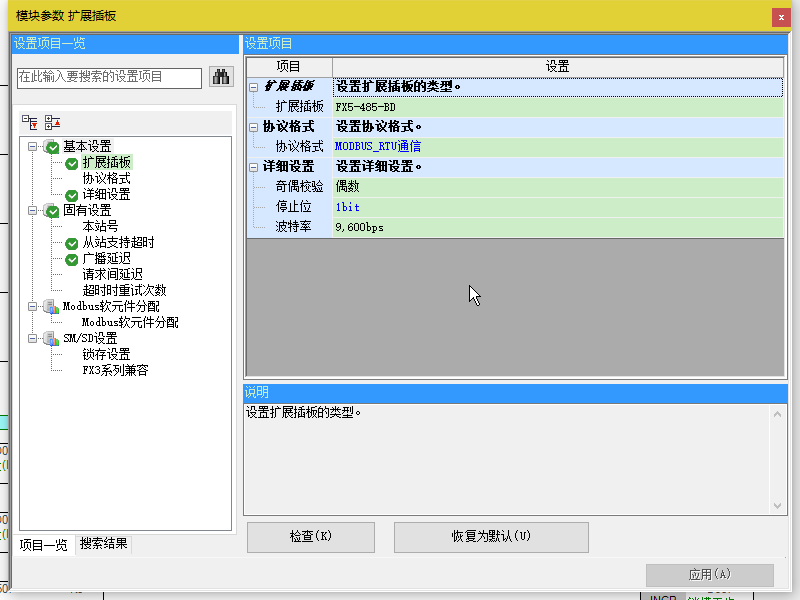800x600 pixels.
Task: Select 锁存设置 in the tree
Action: pos(106,355)
